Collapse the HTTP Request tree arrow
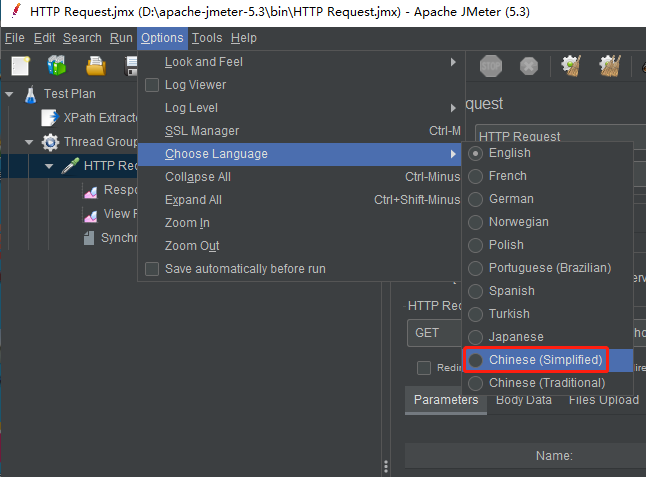This screenshot has height=477, width=646. (x=49, y=166)
